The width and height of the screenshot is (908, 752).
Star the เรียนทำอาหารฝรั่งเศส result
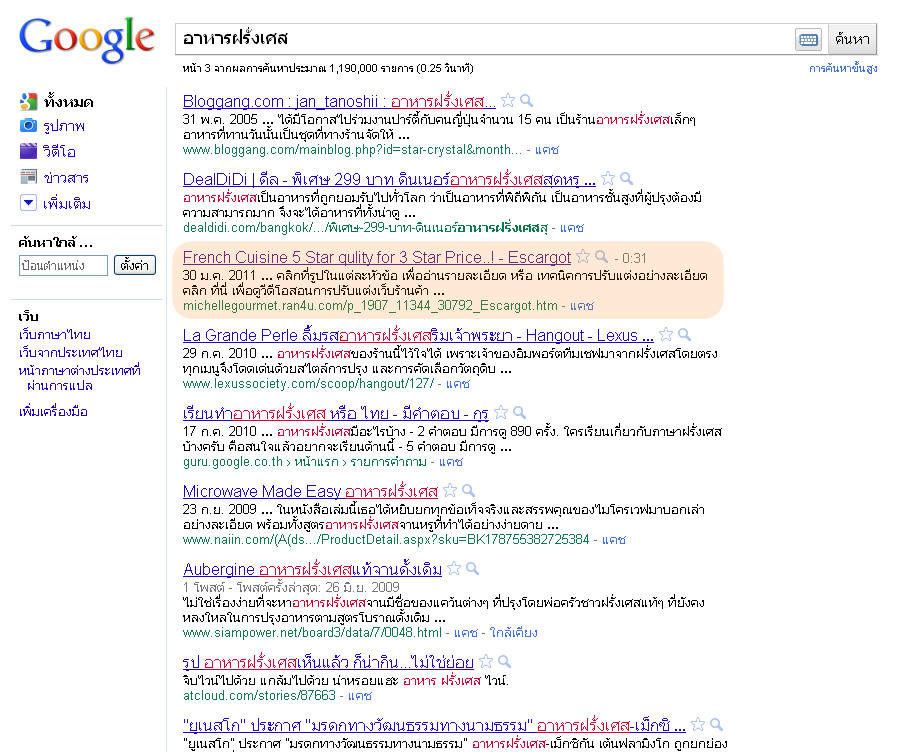click(501, 412)
